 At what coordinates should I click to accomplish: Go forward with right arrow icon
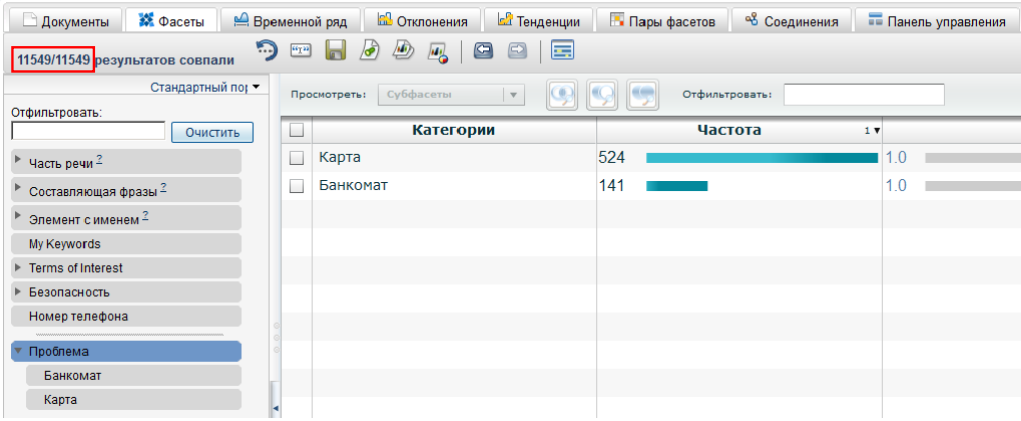pyautogui.click(x=517, y=51)
